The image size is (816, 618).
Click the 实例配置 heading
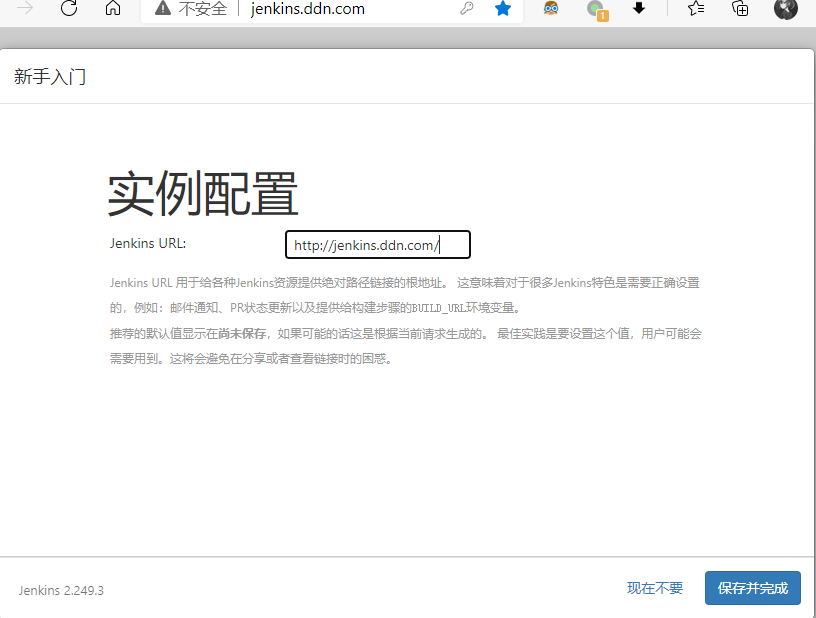(202, 193)
